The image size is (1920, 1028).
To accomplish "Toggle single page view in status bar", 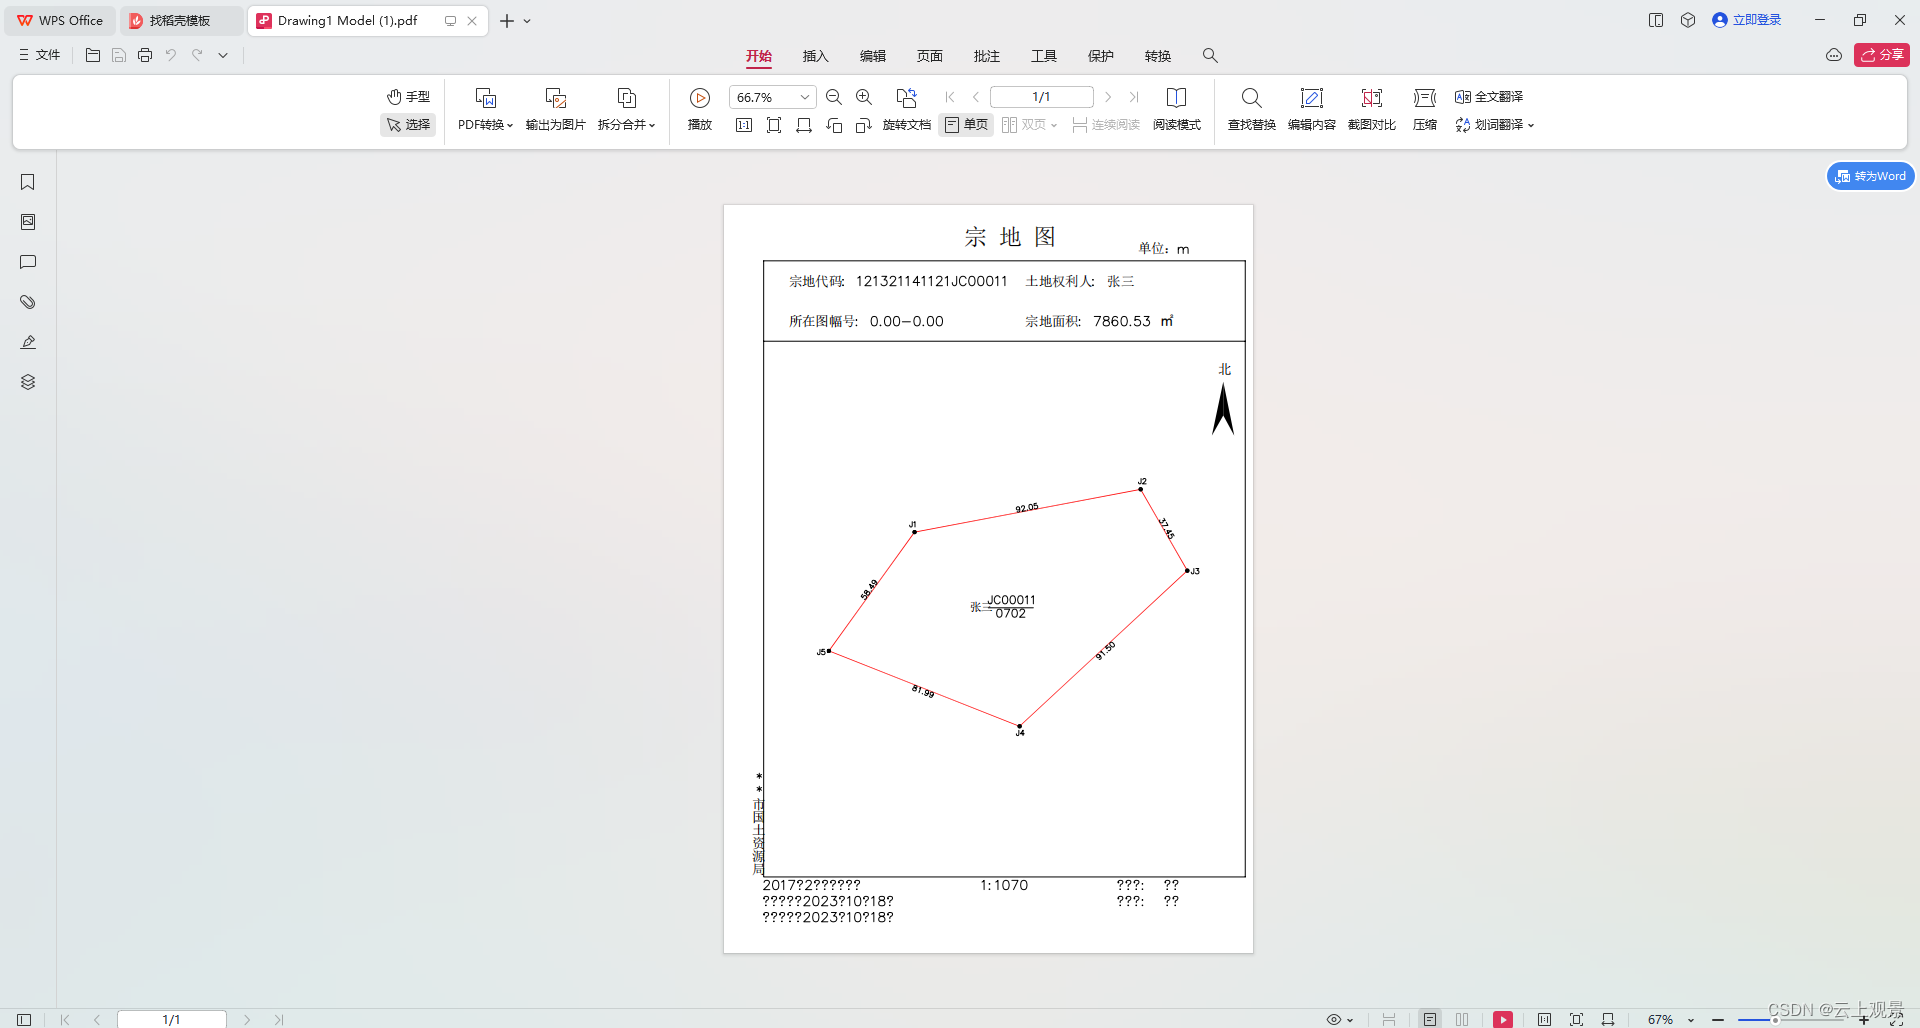I will [x=1430, y=1019].
